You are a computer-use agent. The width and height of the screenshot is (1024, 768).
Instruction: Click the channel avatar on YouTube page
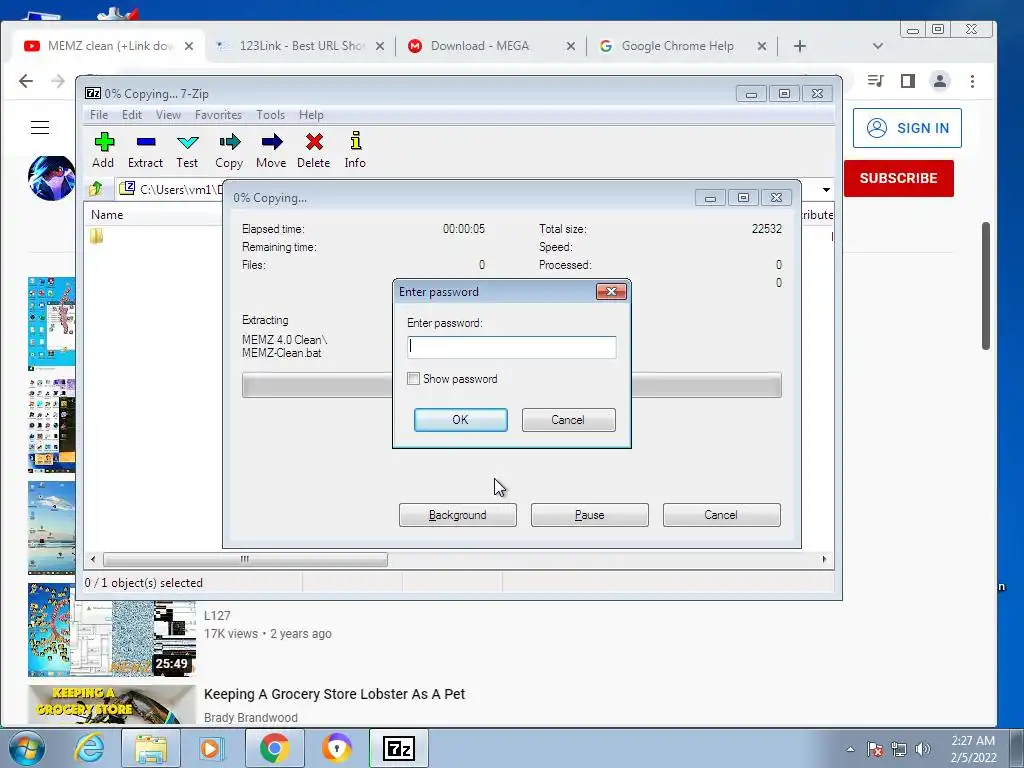click(52, 178)
